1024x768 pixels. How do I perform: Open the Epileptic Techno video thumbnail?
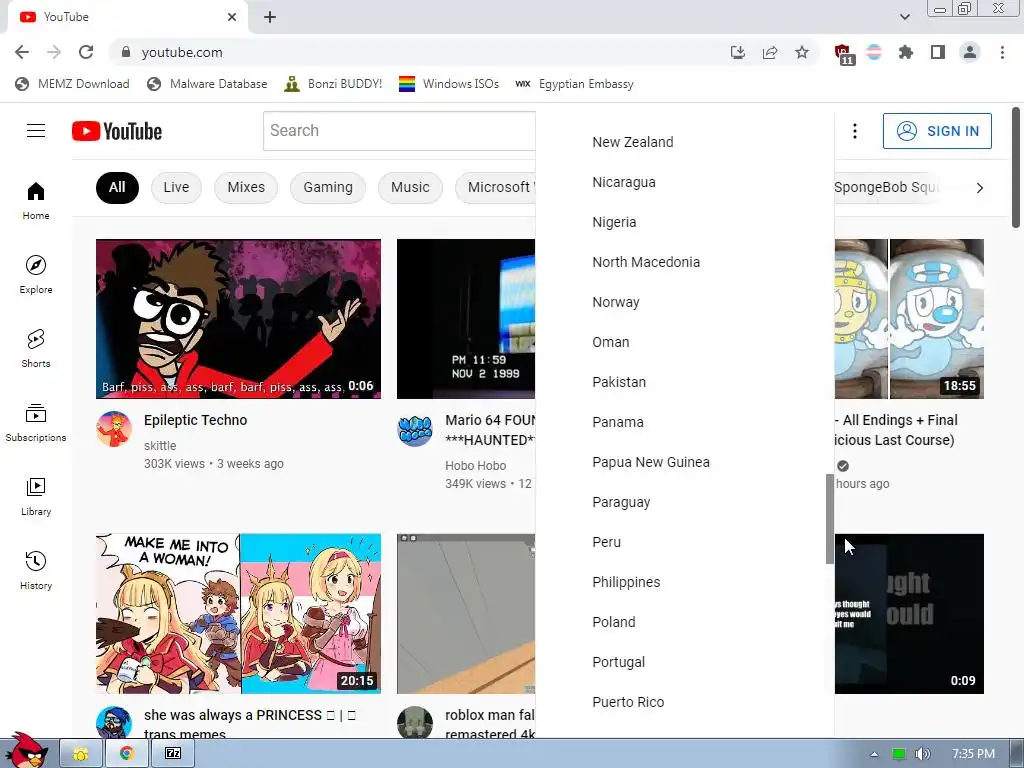pyautogui.click(x=238, y=319)
